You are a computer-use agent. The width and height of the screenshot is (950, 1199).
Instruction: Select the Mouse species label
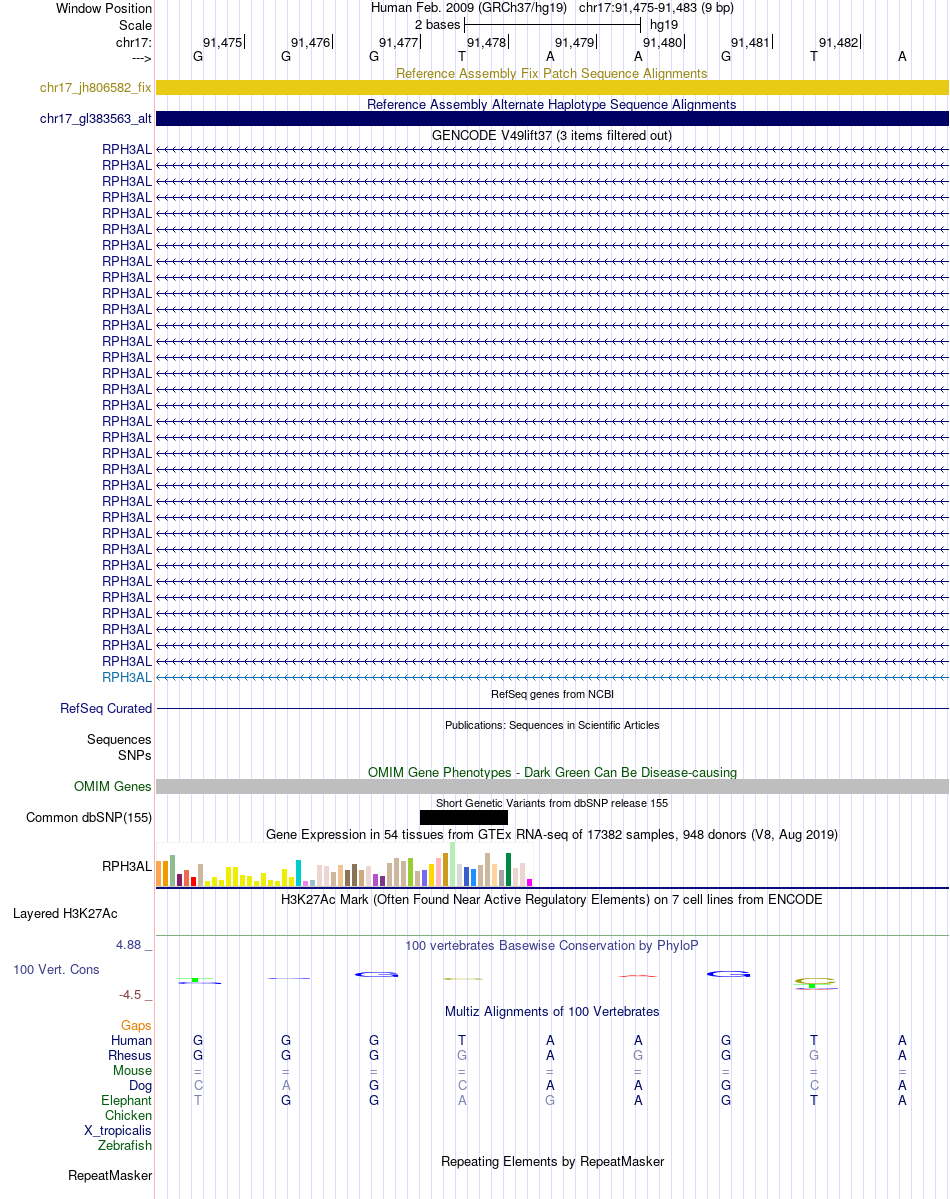coord(132,1071)
